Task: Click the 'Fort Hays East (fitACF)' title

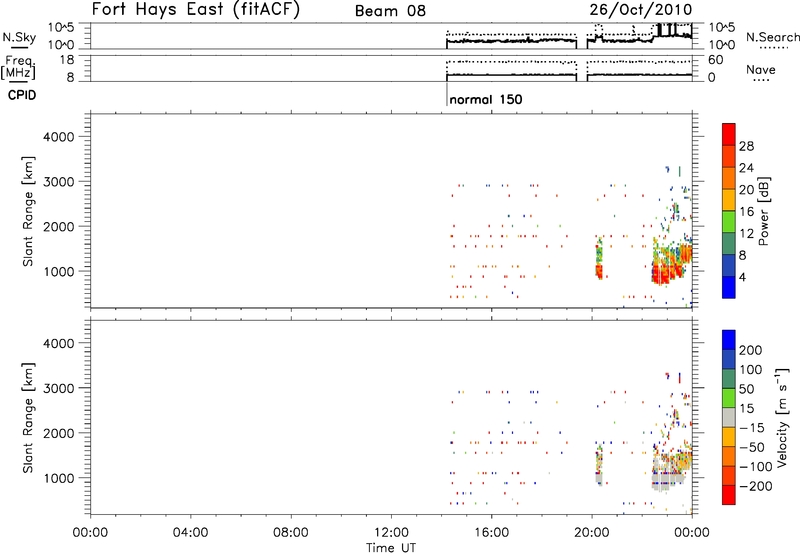Action: 196,9
